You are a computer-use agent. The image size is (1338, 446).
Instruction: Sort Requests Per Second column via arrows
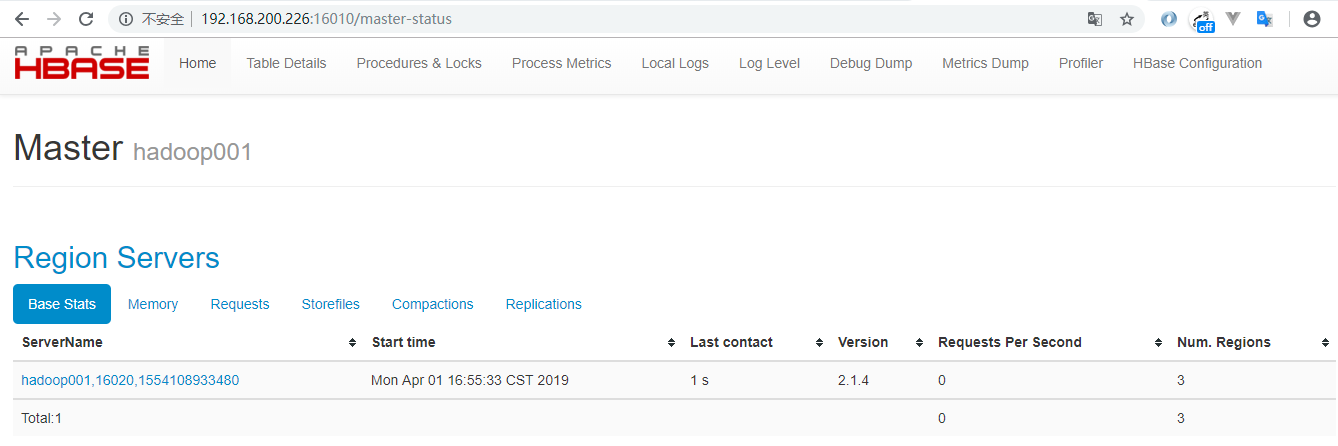coord(1158,343)
